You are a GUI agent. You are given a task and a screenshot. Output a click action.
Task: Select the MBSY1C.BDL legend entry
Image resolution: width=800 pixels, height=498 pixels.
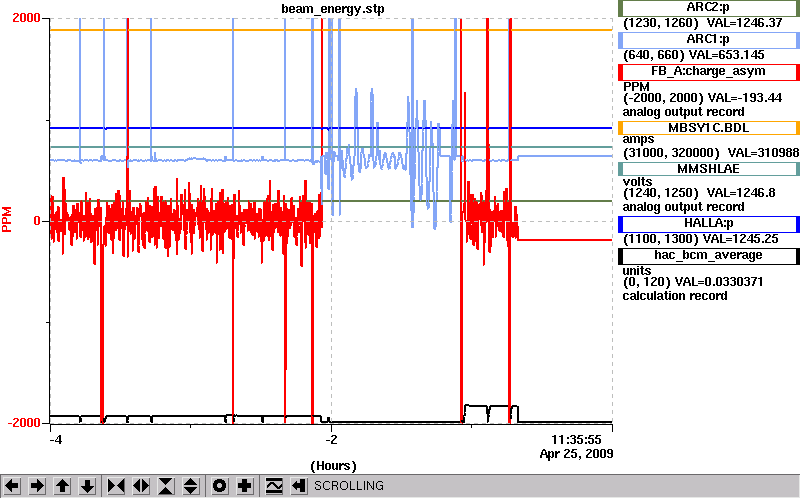click(x=708, y=128)
